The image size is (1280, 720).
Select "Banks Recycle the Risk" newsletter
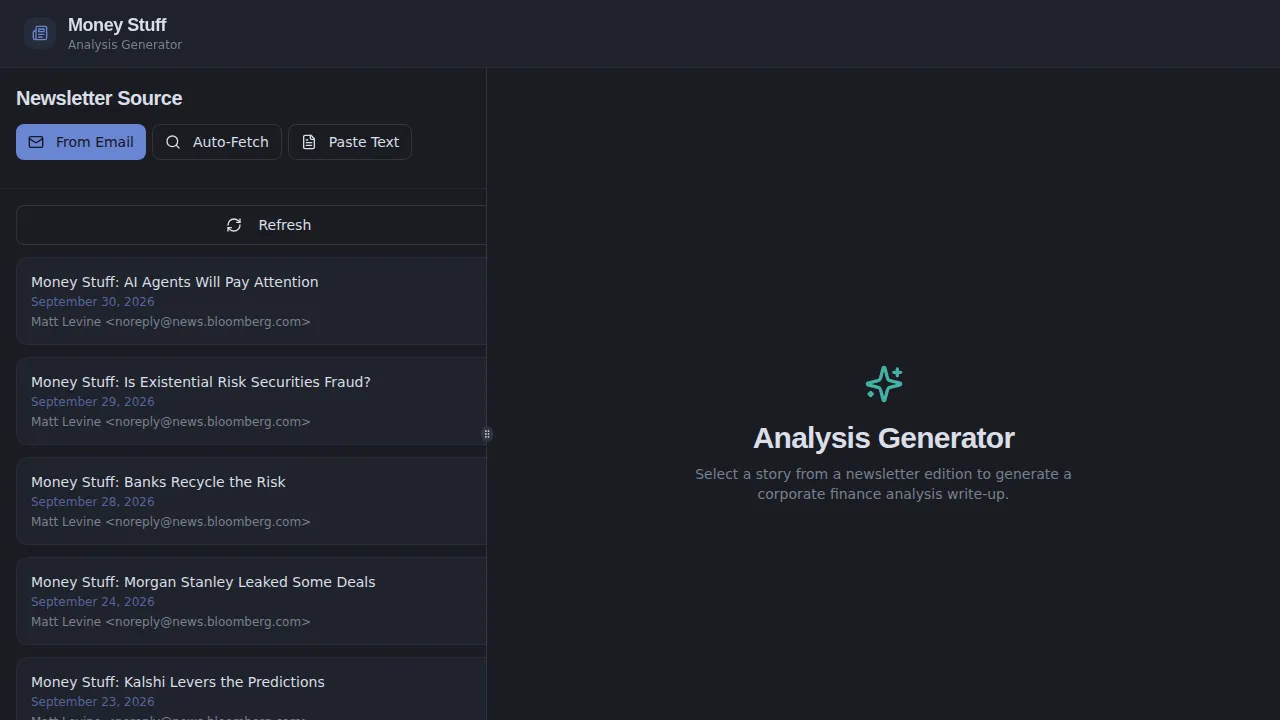(251, 501)
